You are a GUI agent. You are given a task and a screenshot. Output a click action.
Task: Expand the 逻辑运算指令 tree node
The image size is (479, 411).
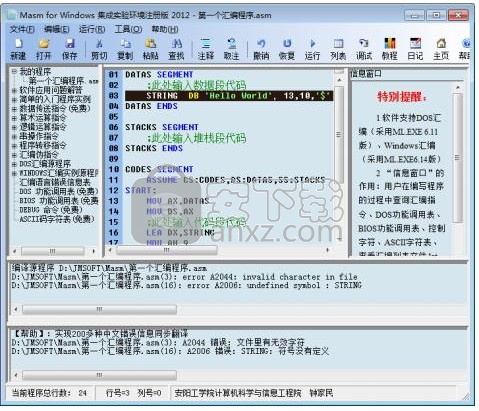pyautogui.click(x=14, y=127)
